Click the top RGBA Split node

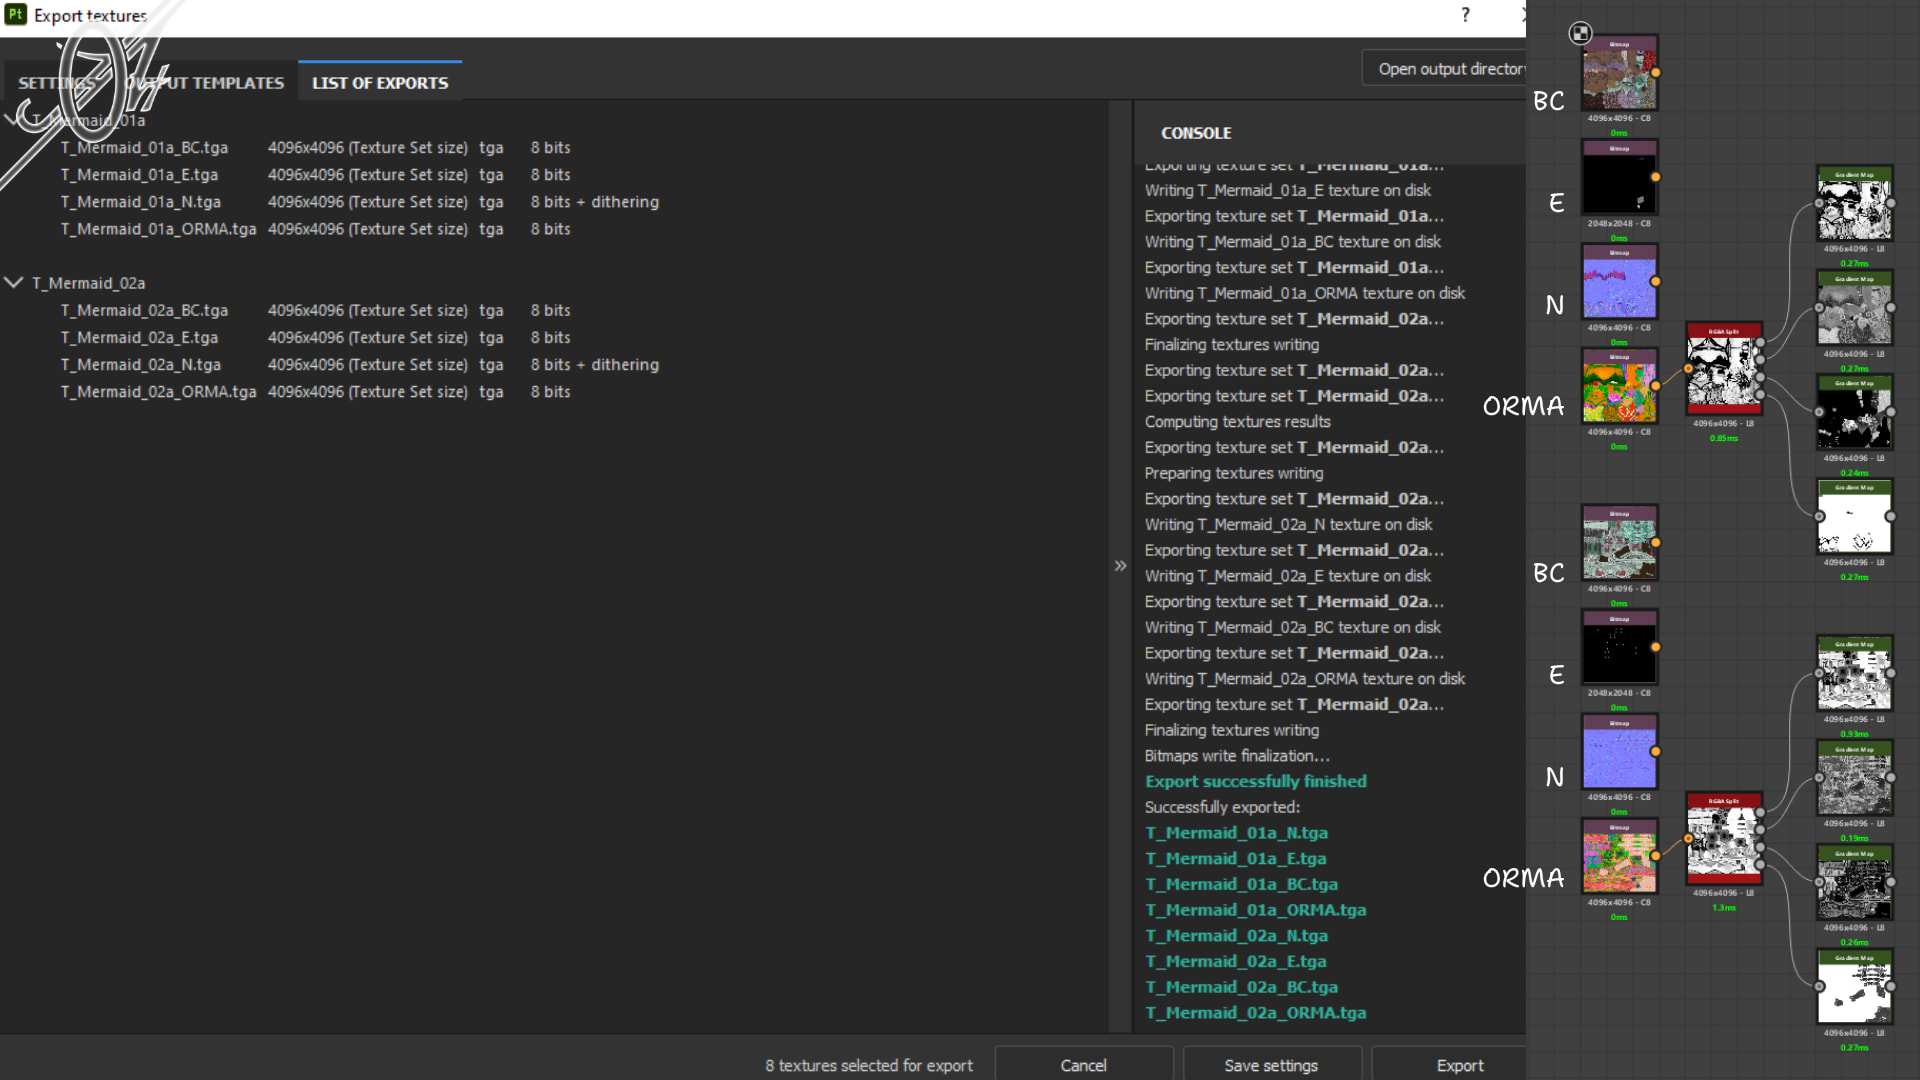[1723, 372]
